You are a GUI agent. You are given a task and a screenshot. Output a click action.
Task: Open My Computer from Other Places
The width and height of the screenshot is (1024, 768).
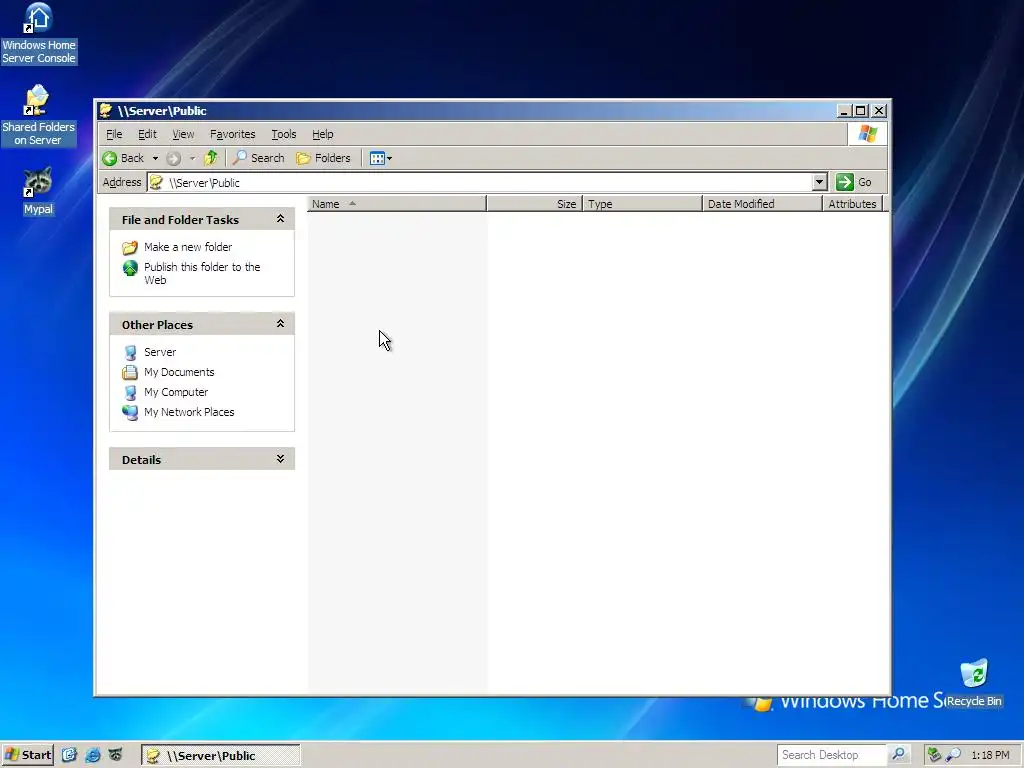[x=176, y=392]
